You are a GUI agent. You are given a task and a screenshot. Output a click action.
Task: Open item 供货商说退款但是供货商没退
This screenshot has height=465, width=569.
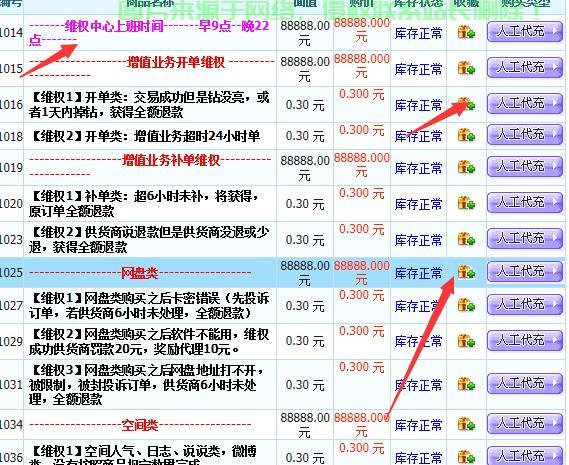[149, 240]
